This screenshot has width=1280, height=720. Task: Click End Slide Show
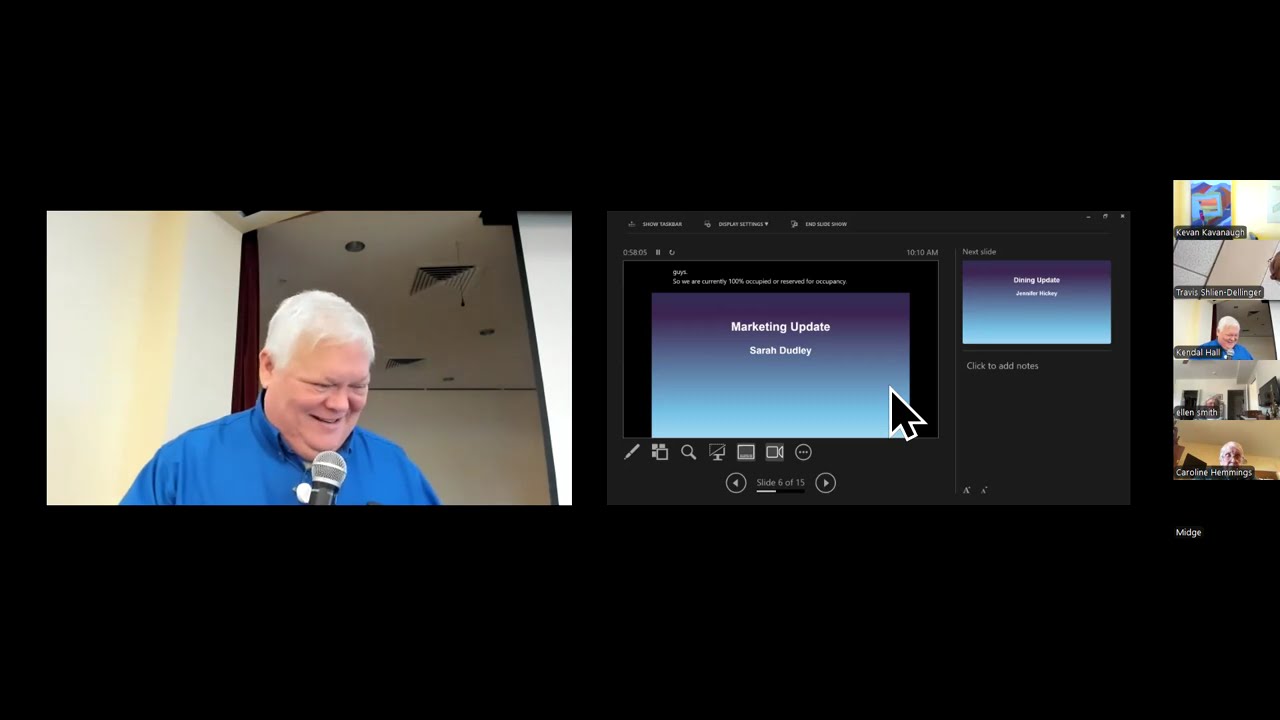819,224
